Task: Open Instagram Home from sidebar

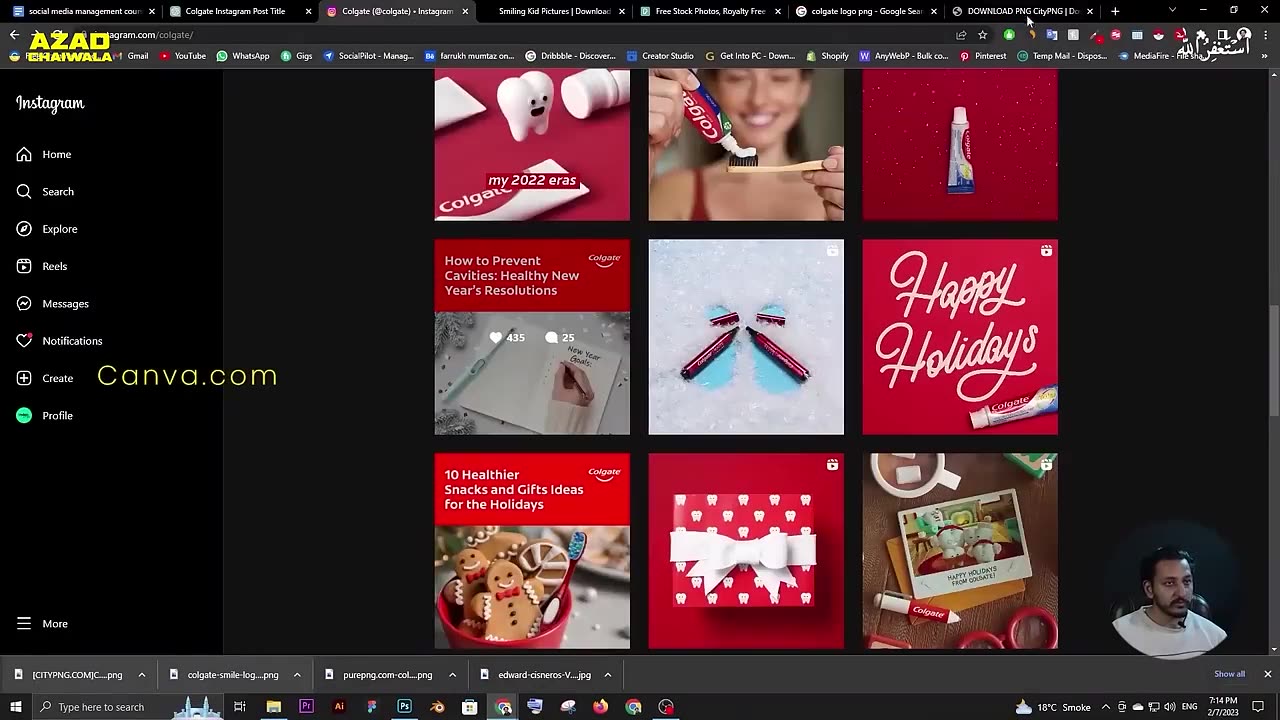Action: click(x=44, y=154)
